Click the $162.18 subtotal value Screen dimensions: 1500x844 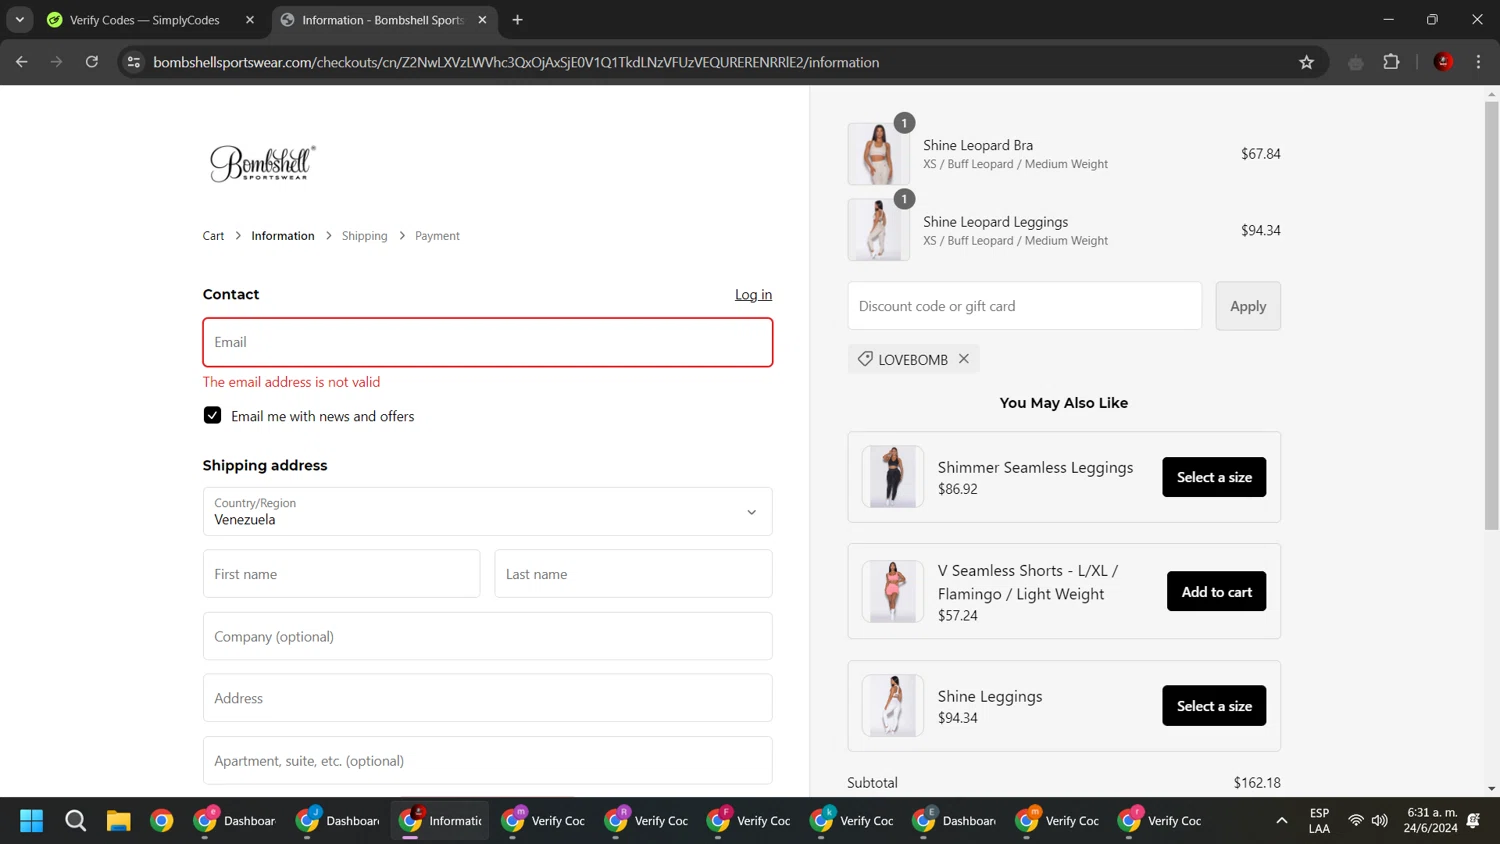[1257, 783]
